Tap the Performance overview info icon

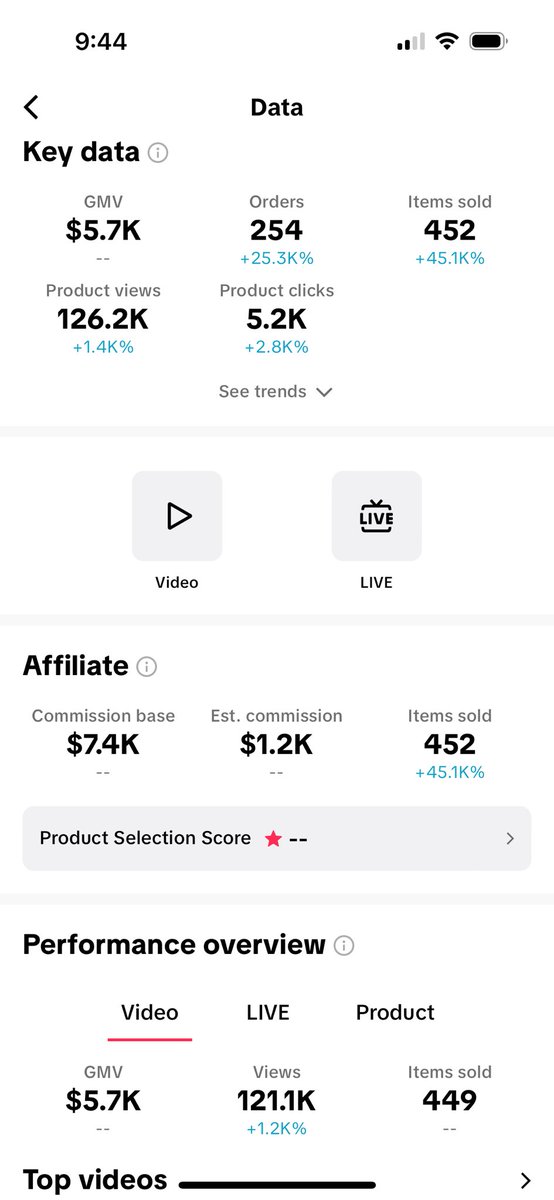pos(344,945)
